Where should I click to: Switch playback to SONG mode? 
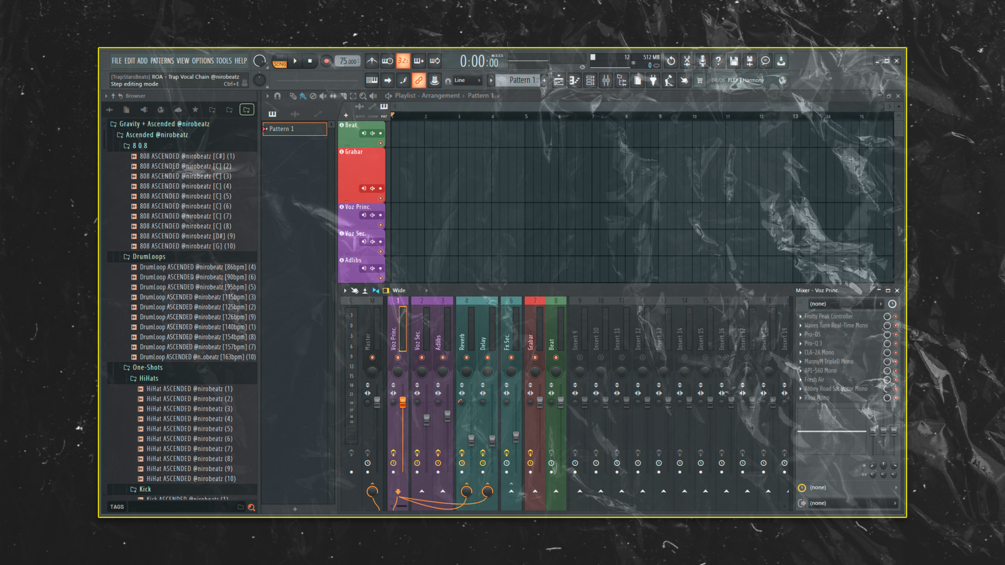point(280,64)
